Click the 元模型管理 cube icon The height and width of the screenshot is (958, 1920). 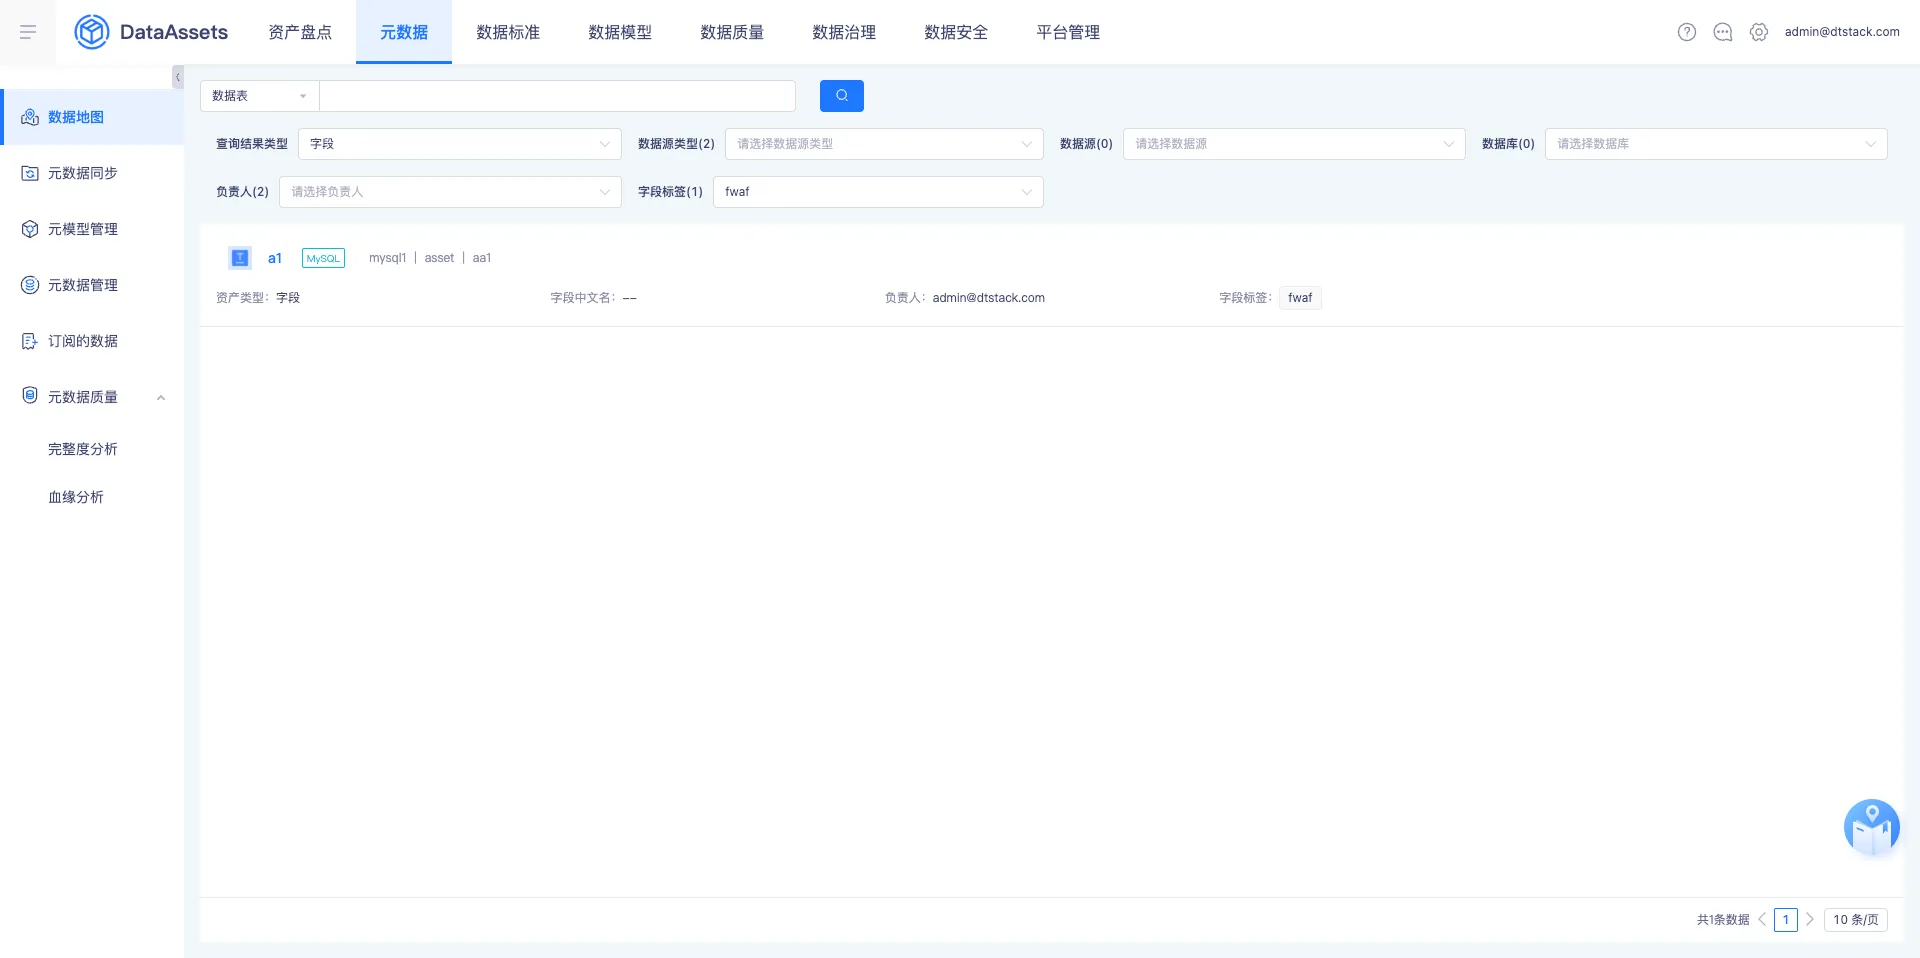pos(30,229)
